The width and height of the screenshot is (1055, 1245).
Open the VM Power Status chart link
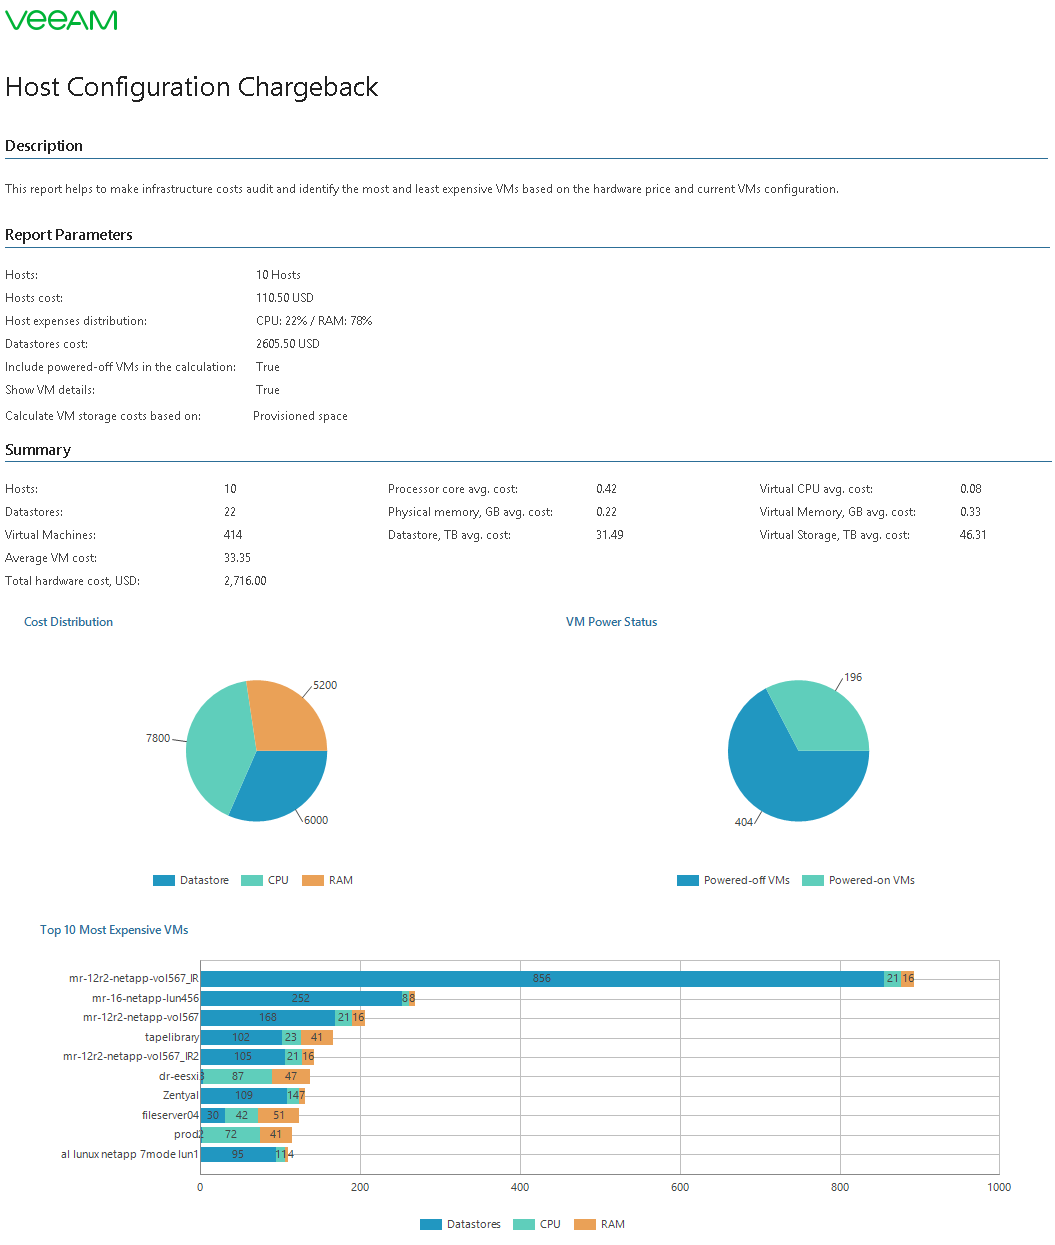[610, 621]
